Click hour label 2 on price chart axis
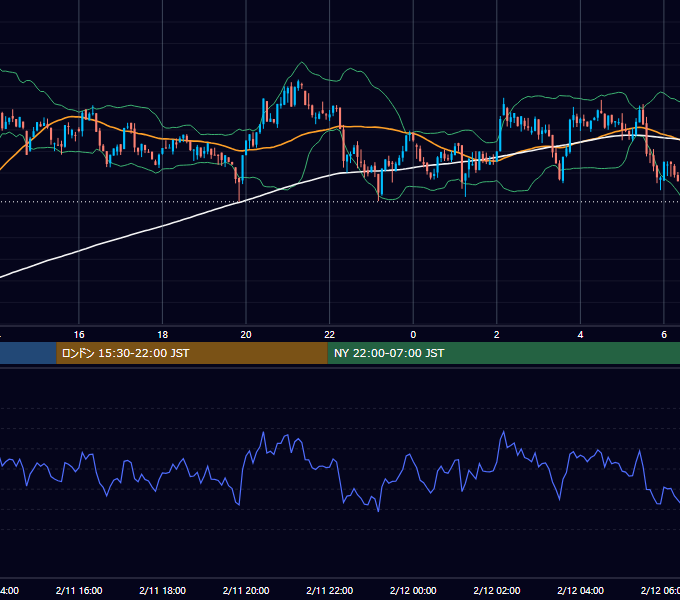680x600 pixels. [497, 335]
